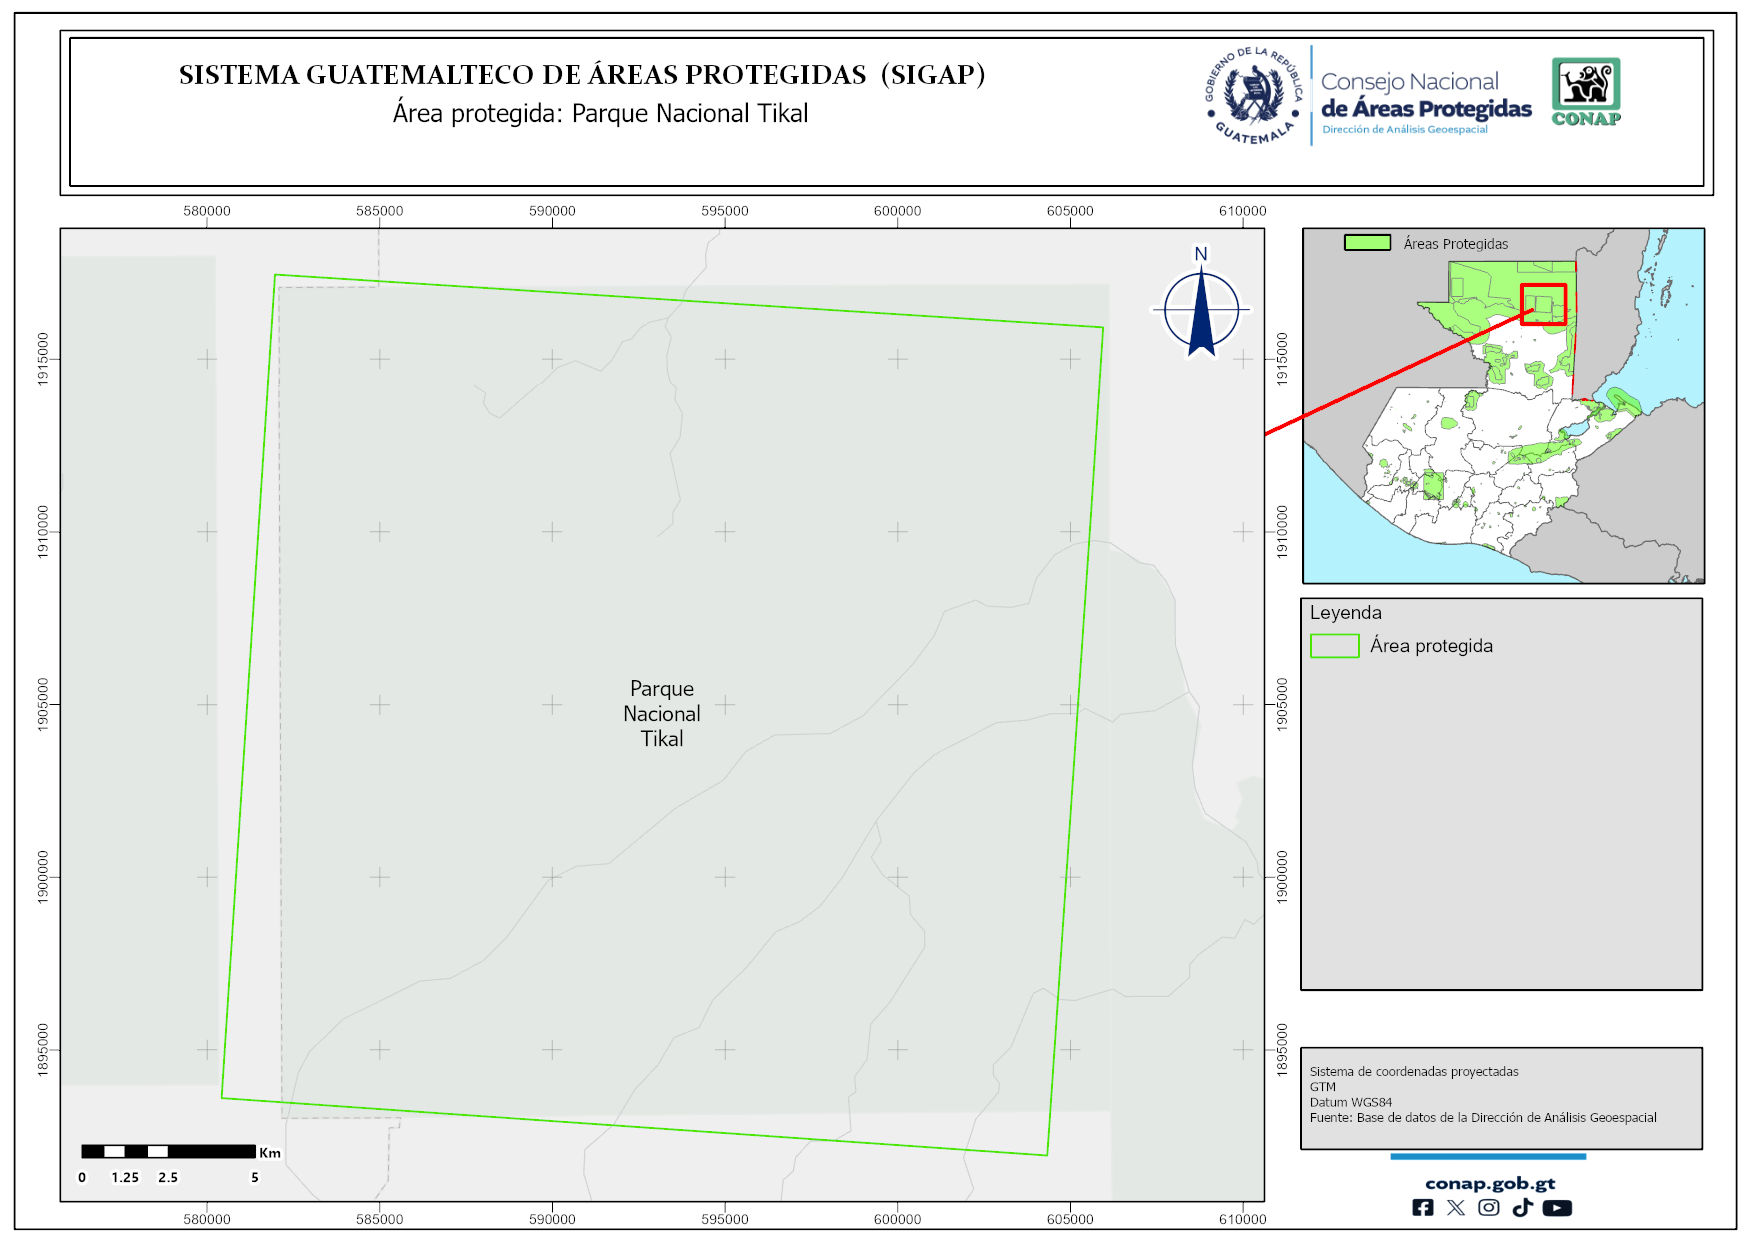Click the top 595000 coordinate label
Image resolution: width=1754 pixels, height=1240 pixels.
click(x=724, y=211)
